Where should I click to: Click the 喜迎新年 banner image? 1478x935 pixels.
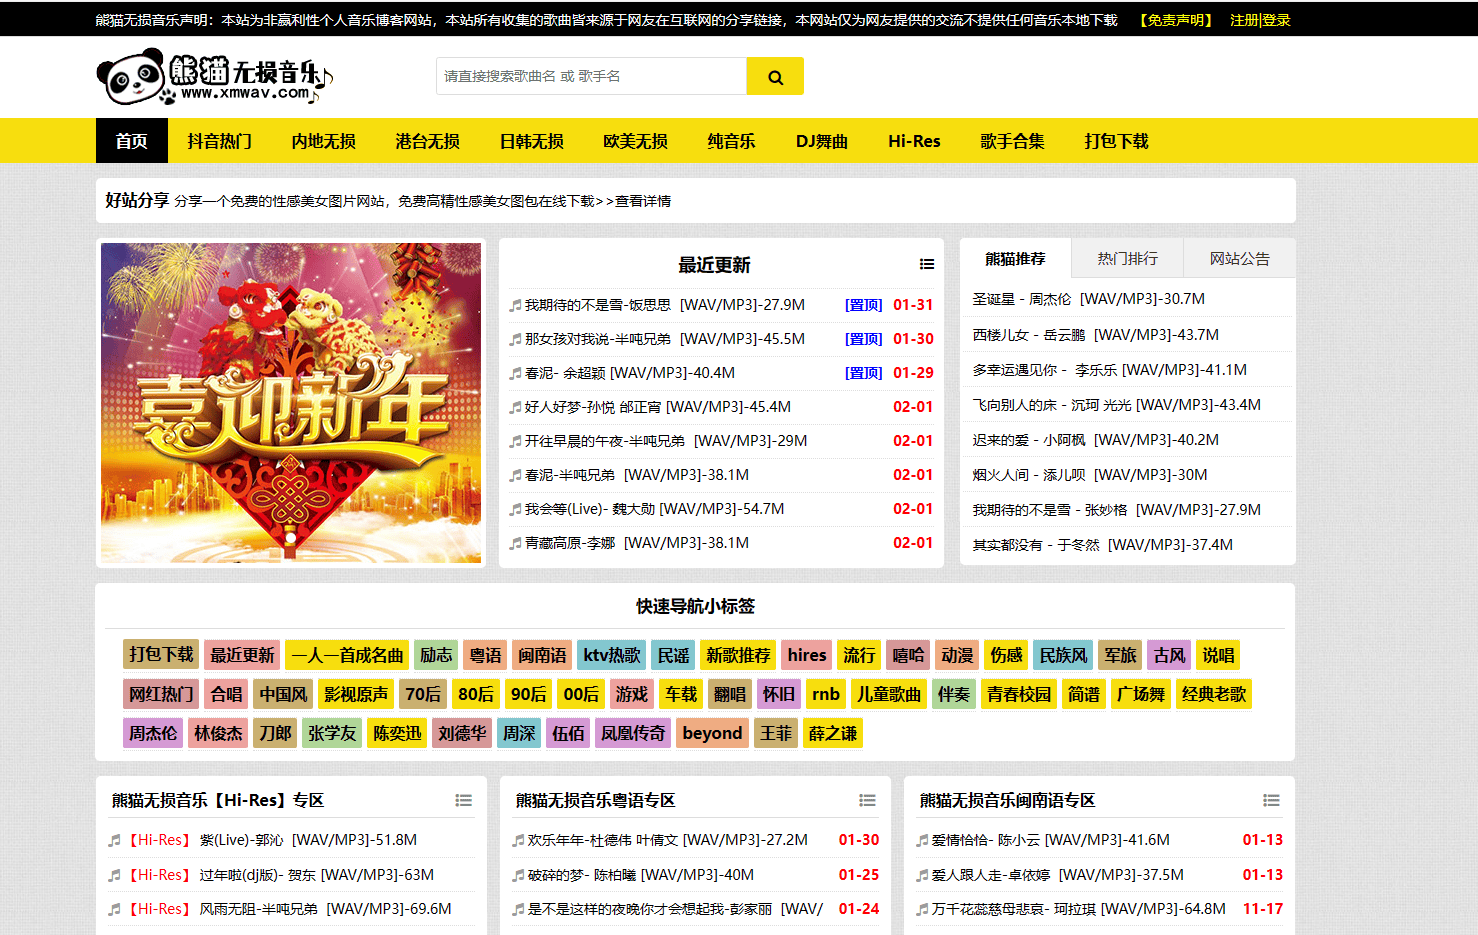[291, 403]
